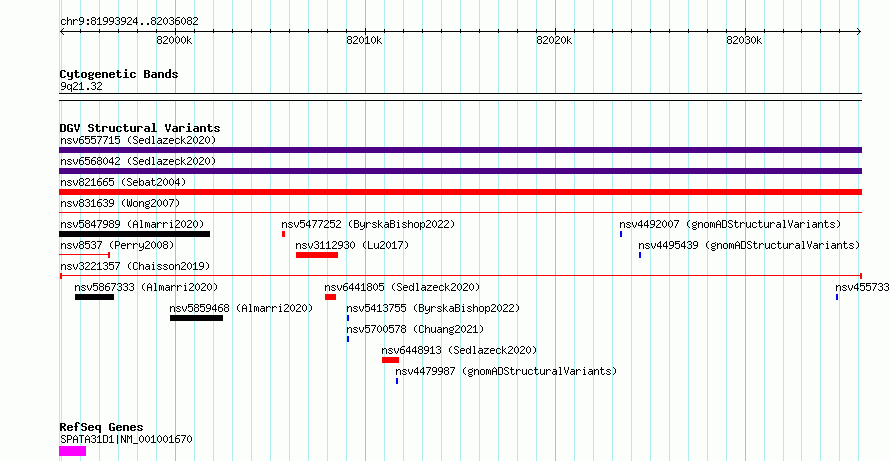The height and width of the screenshot is (461, 890).
Task: Click the nsv5859468 black variant bar
Action: point(196,318)
